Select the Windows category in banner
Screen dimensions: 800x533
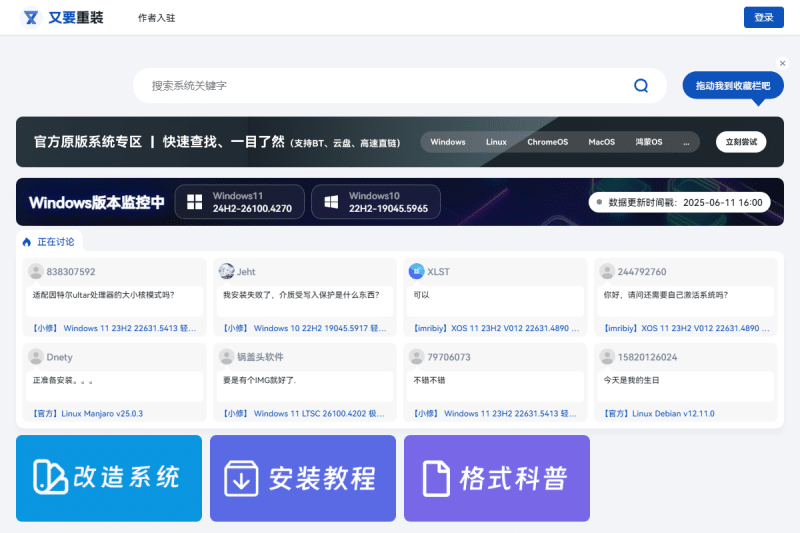pos(447,142)
